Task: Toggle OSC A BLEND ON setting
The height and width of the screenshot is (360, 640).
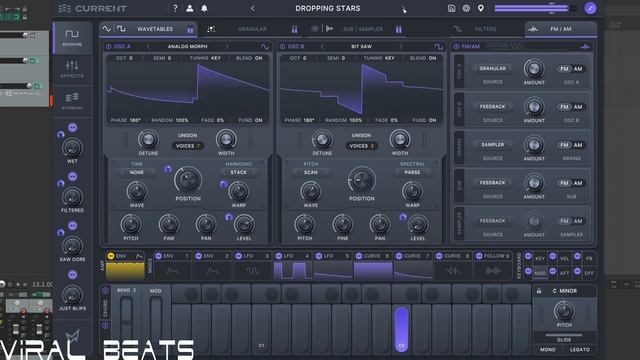Action: tap(249, 58)
